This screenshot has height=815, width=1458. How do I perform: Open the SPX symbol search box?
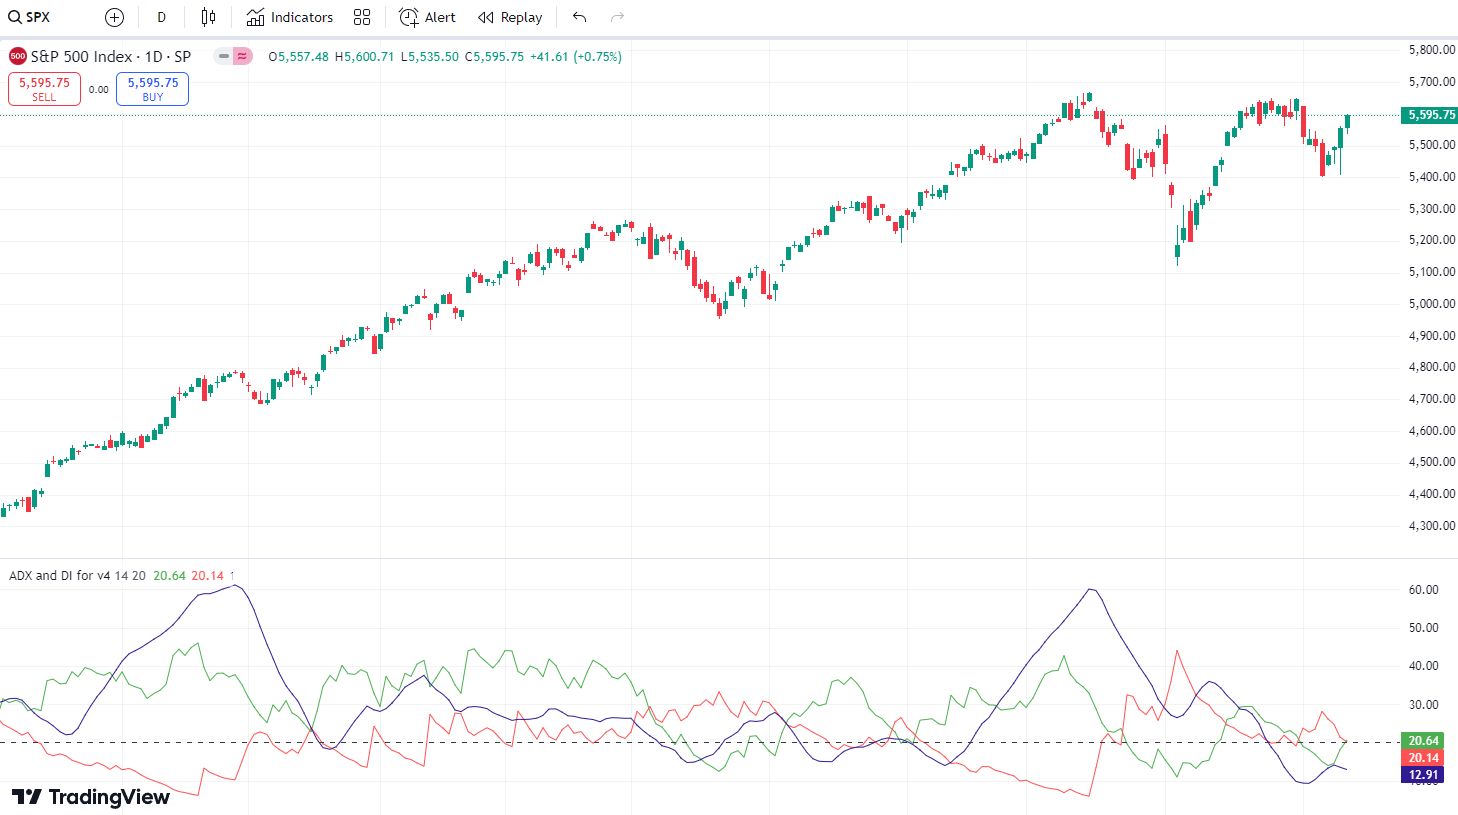click(30, 17)
